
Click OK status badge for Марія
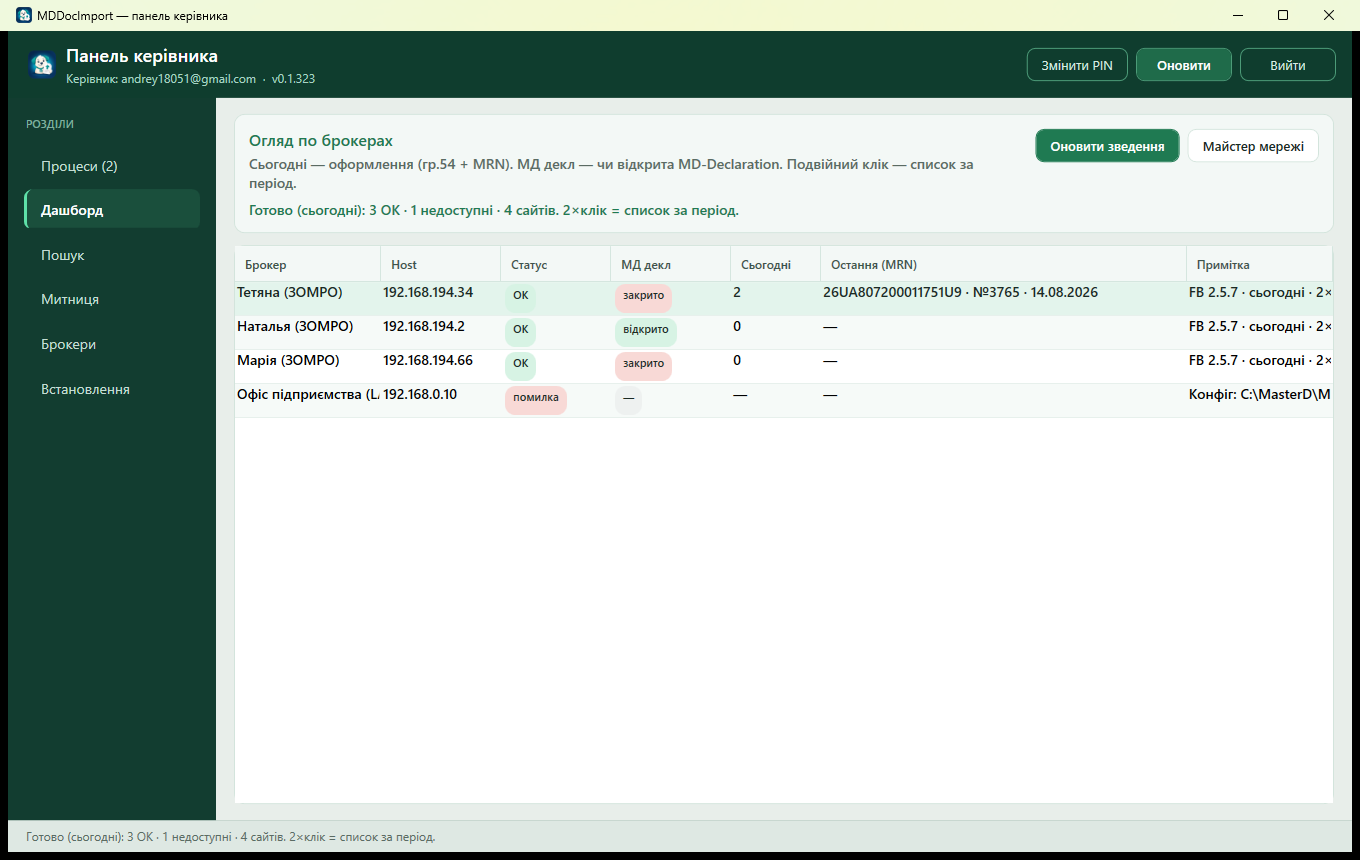click(520, 364)
